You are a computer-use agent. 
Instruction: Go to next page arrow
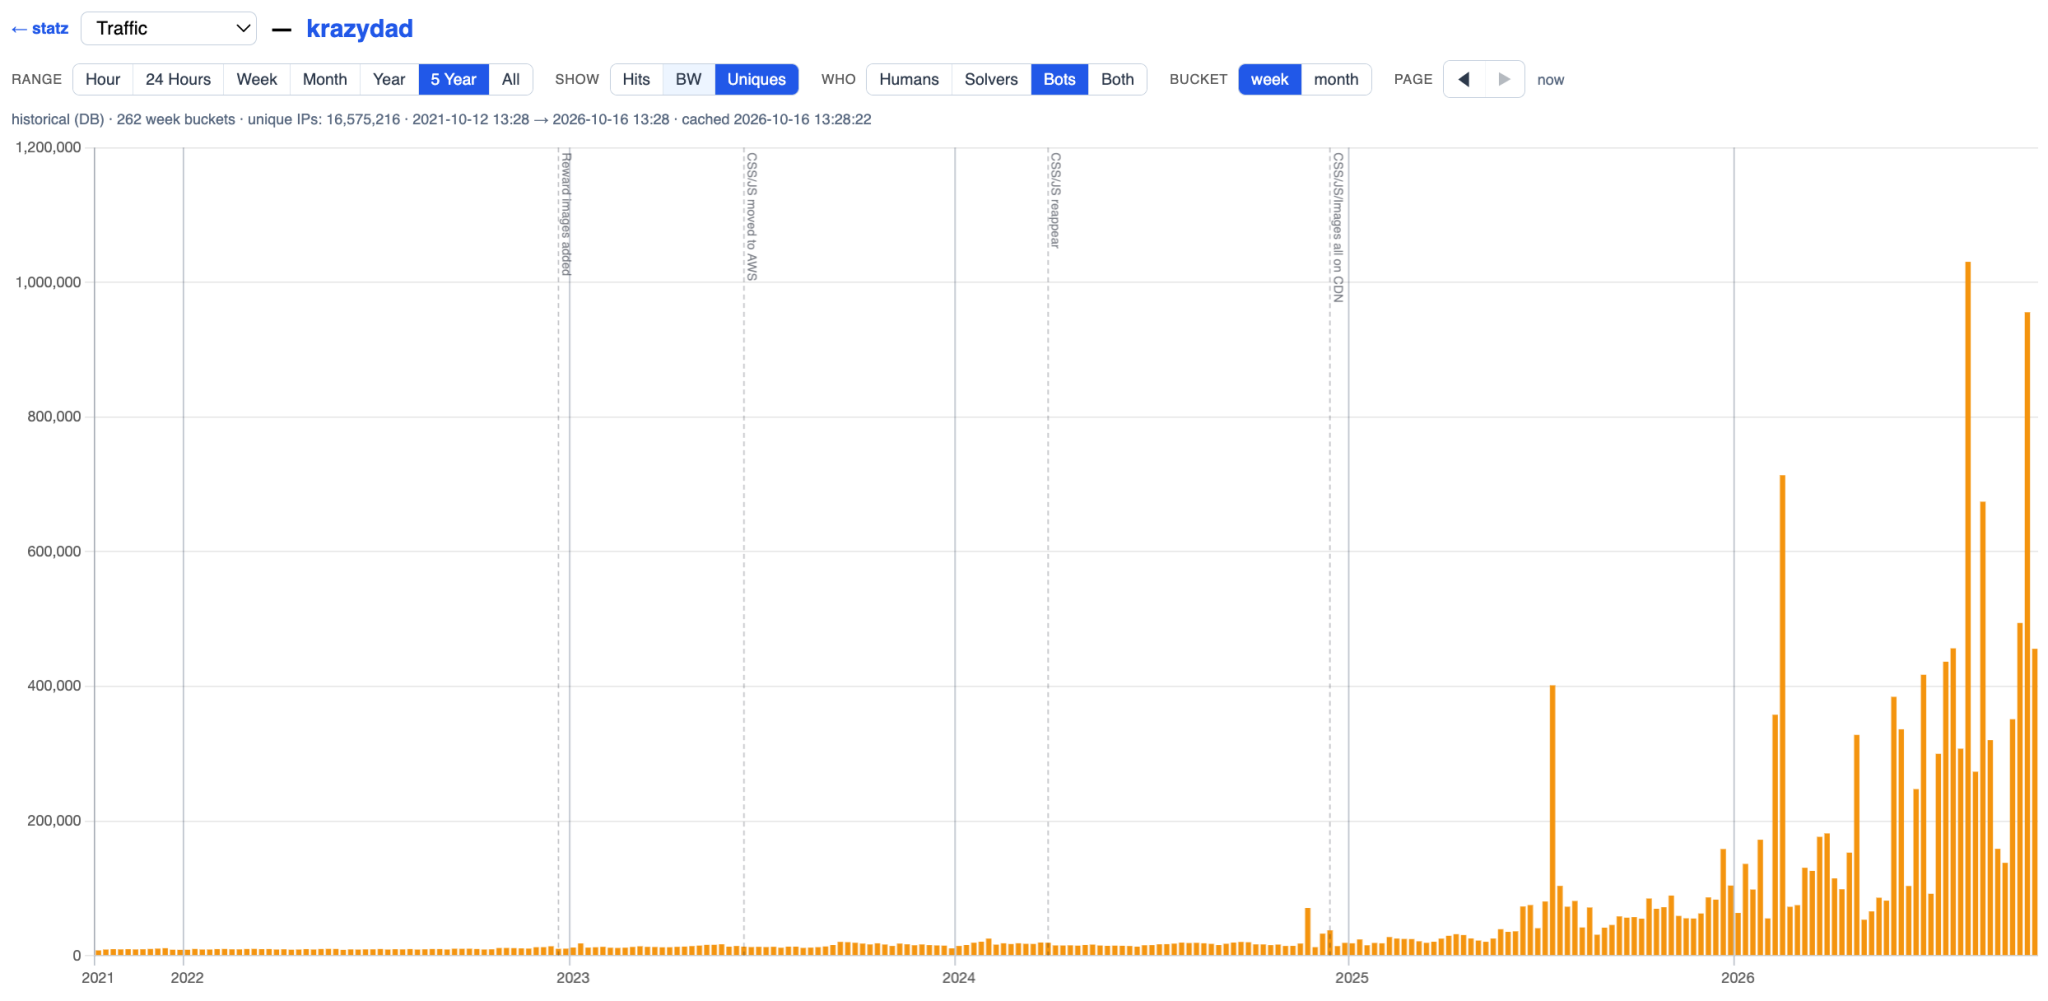(1504, 80)
